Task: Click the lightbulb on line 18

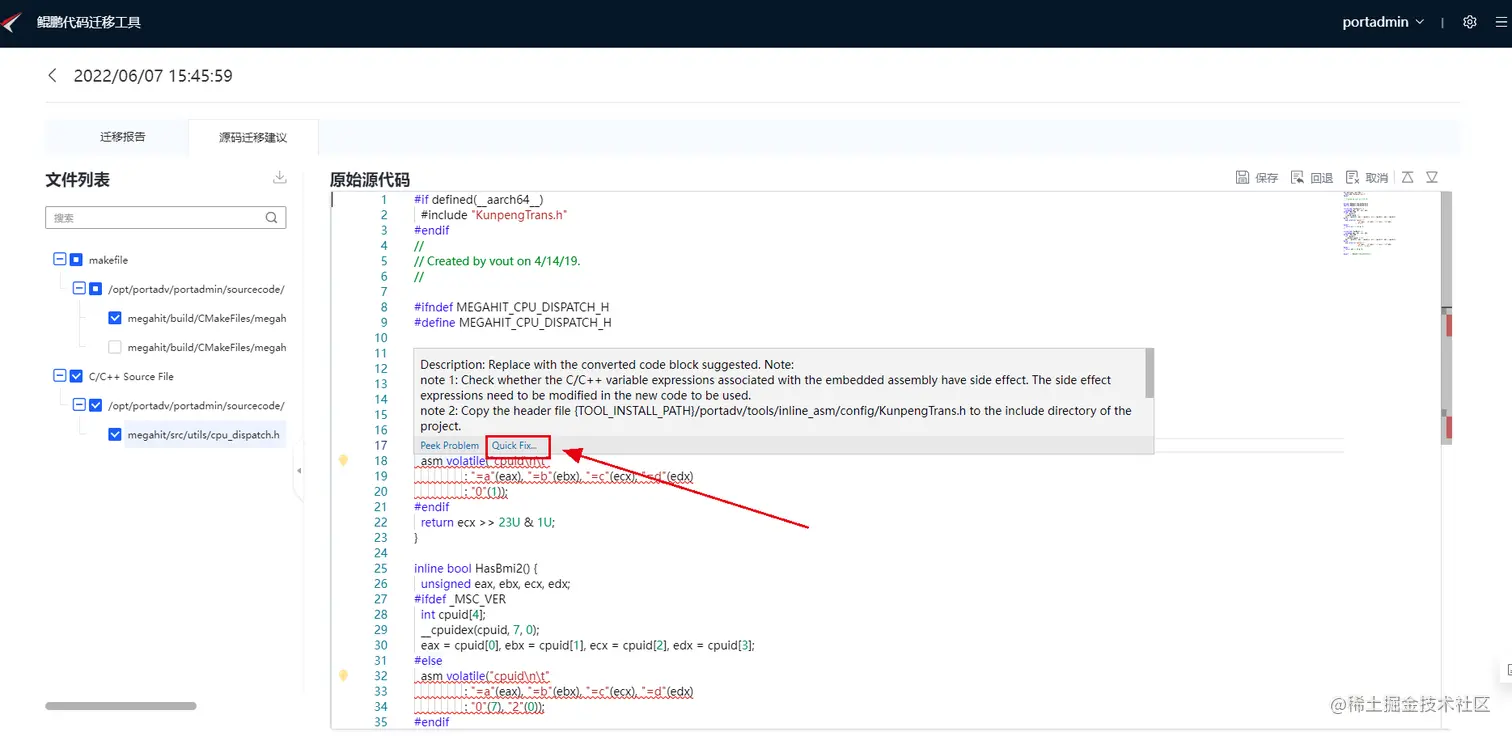Action: [x=343, y=461]
